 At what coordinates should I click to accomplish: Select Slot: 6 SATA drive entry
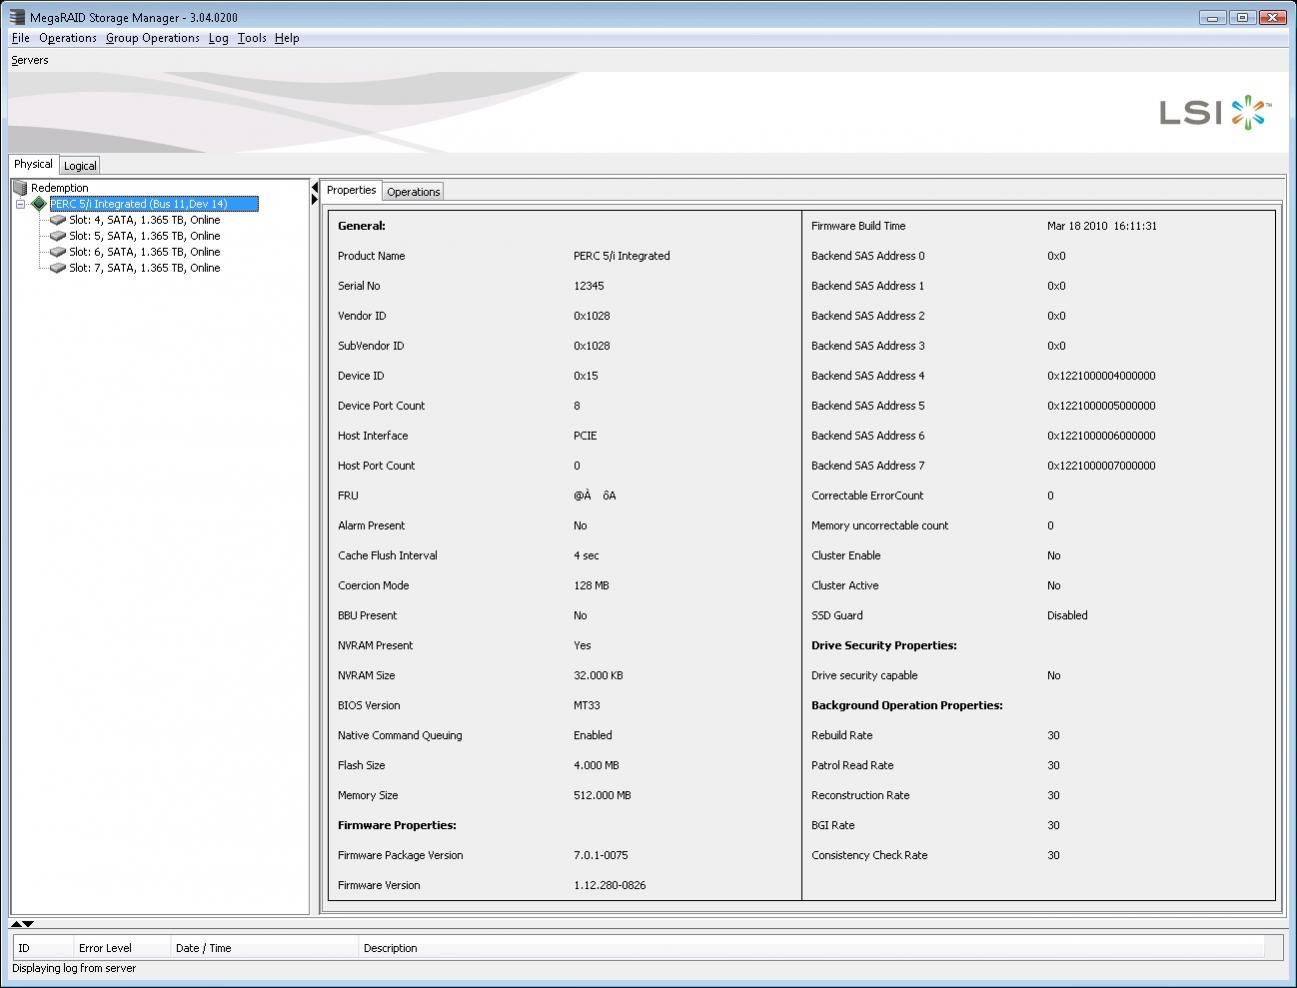pos(145,252)
